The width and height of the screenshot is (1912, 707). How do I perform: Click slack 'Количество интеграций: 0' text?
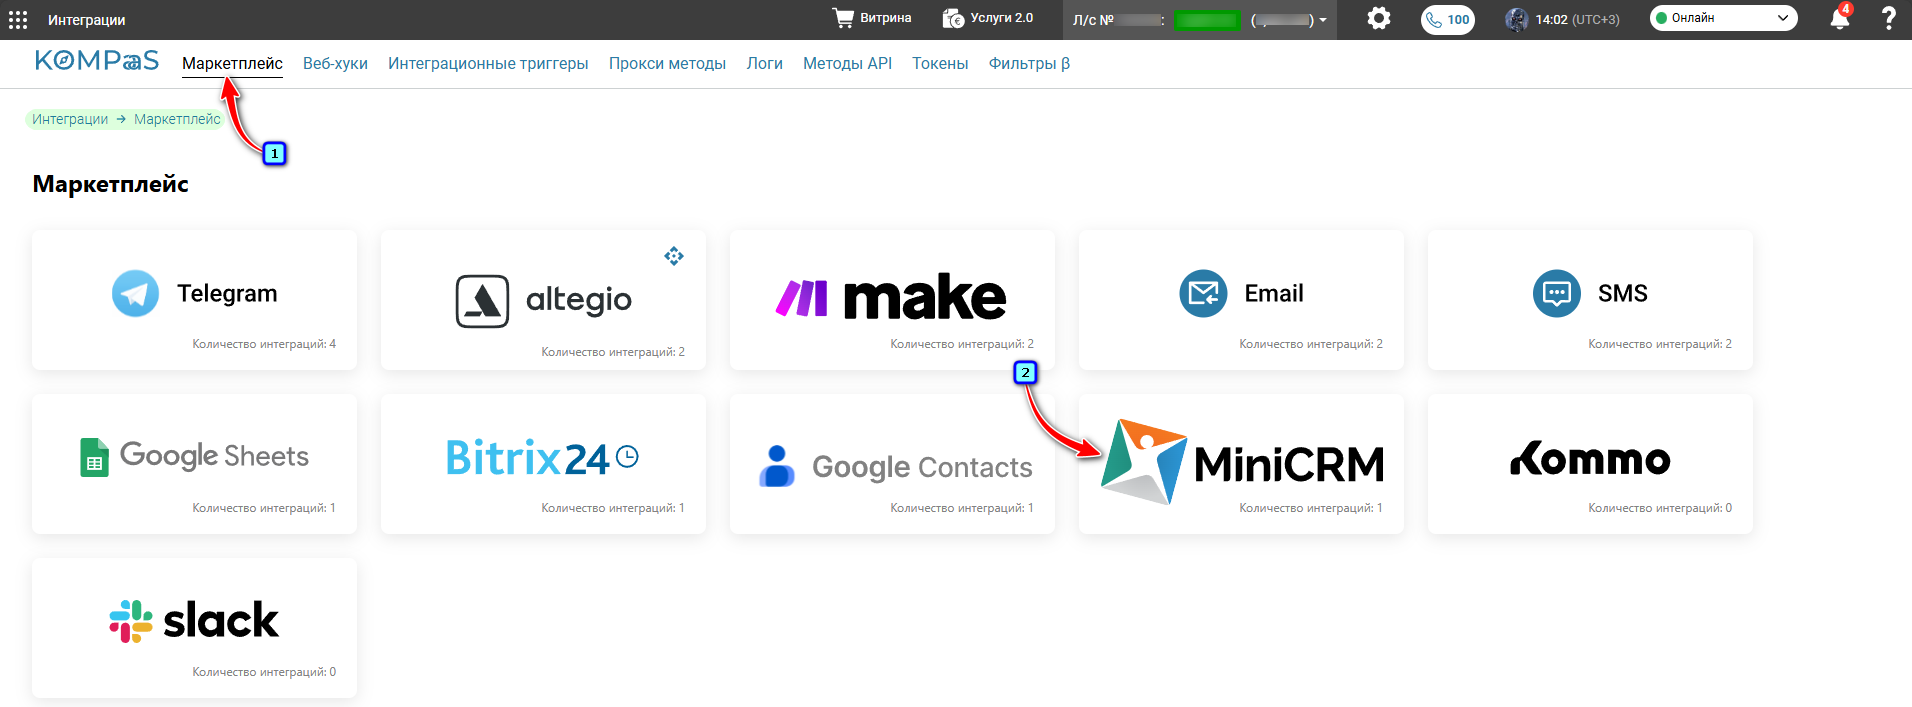(264, 672)
